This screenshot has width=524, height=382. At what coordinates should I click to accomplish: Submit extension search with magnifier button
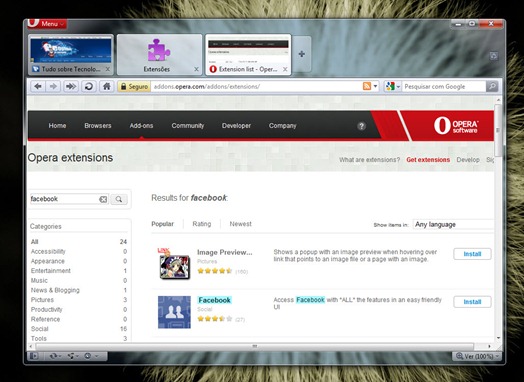[x=119, y=199]
